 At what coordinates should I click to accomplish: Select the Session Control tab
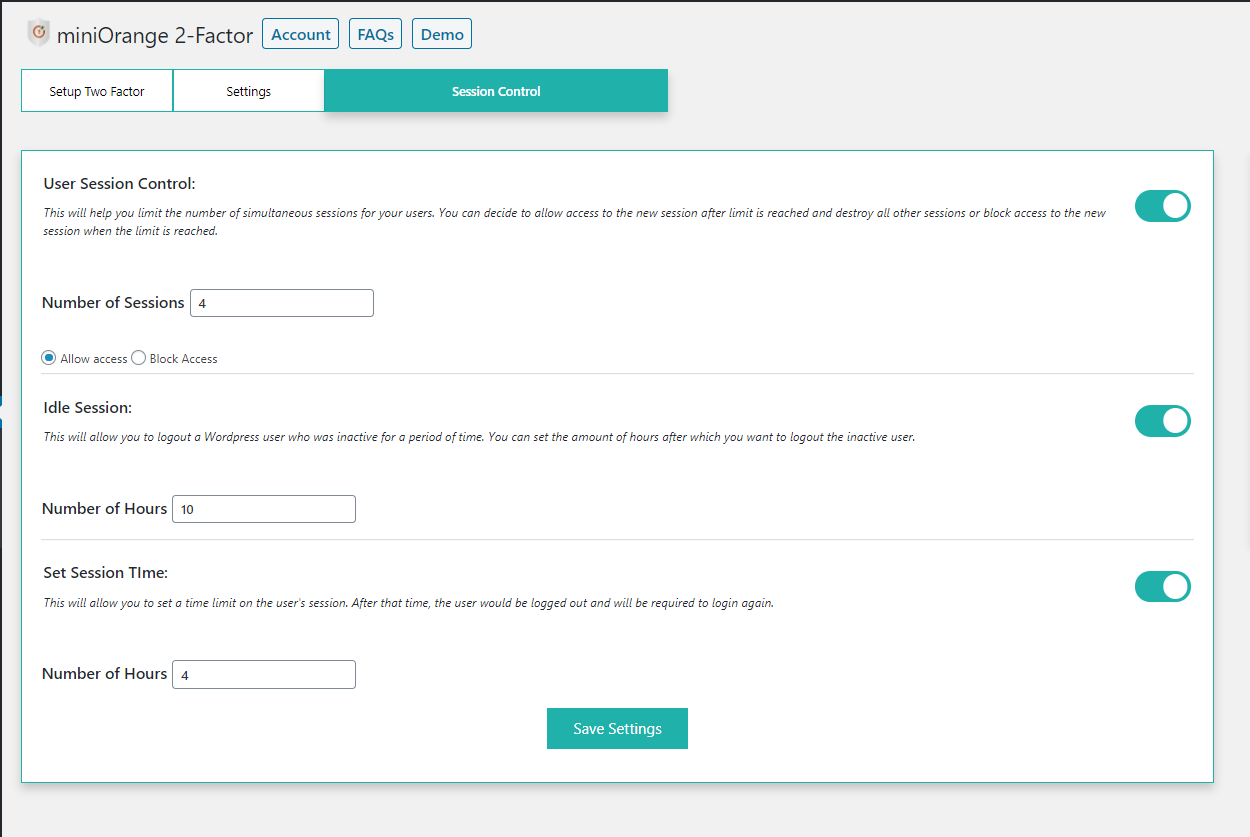point(496,91)
